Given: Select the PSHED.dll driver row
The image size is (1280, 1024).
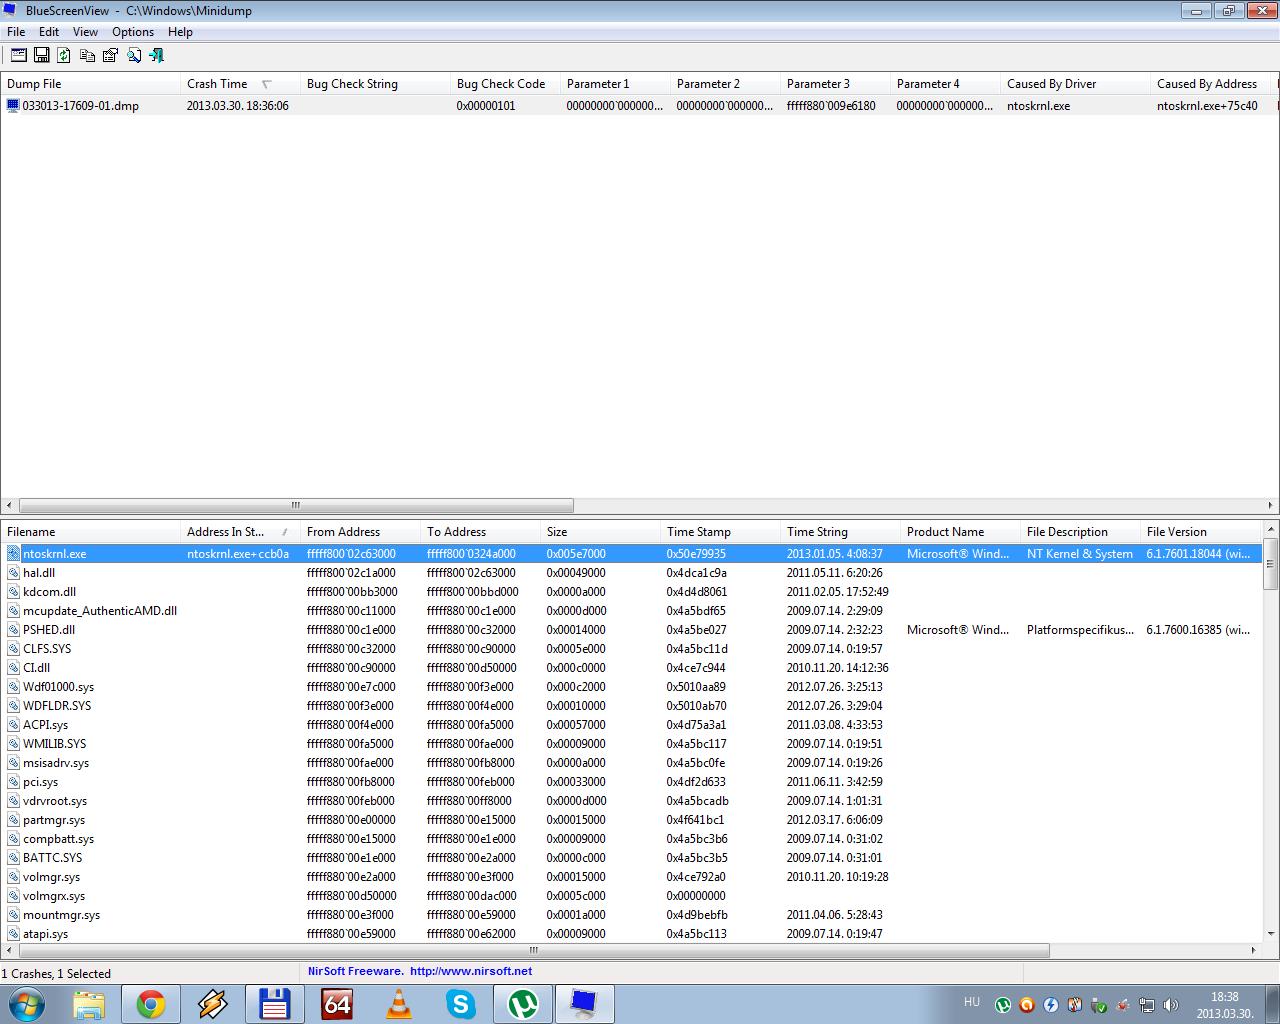Looking at the screenshot, I should [x=631, y=629].
